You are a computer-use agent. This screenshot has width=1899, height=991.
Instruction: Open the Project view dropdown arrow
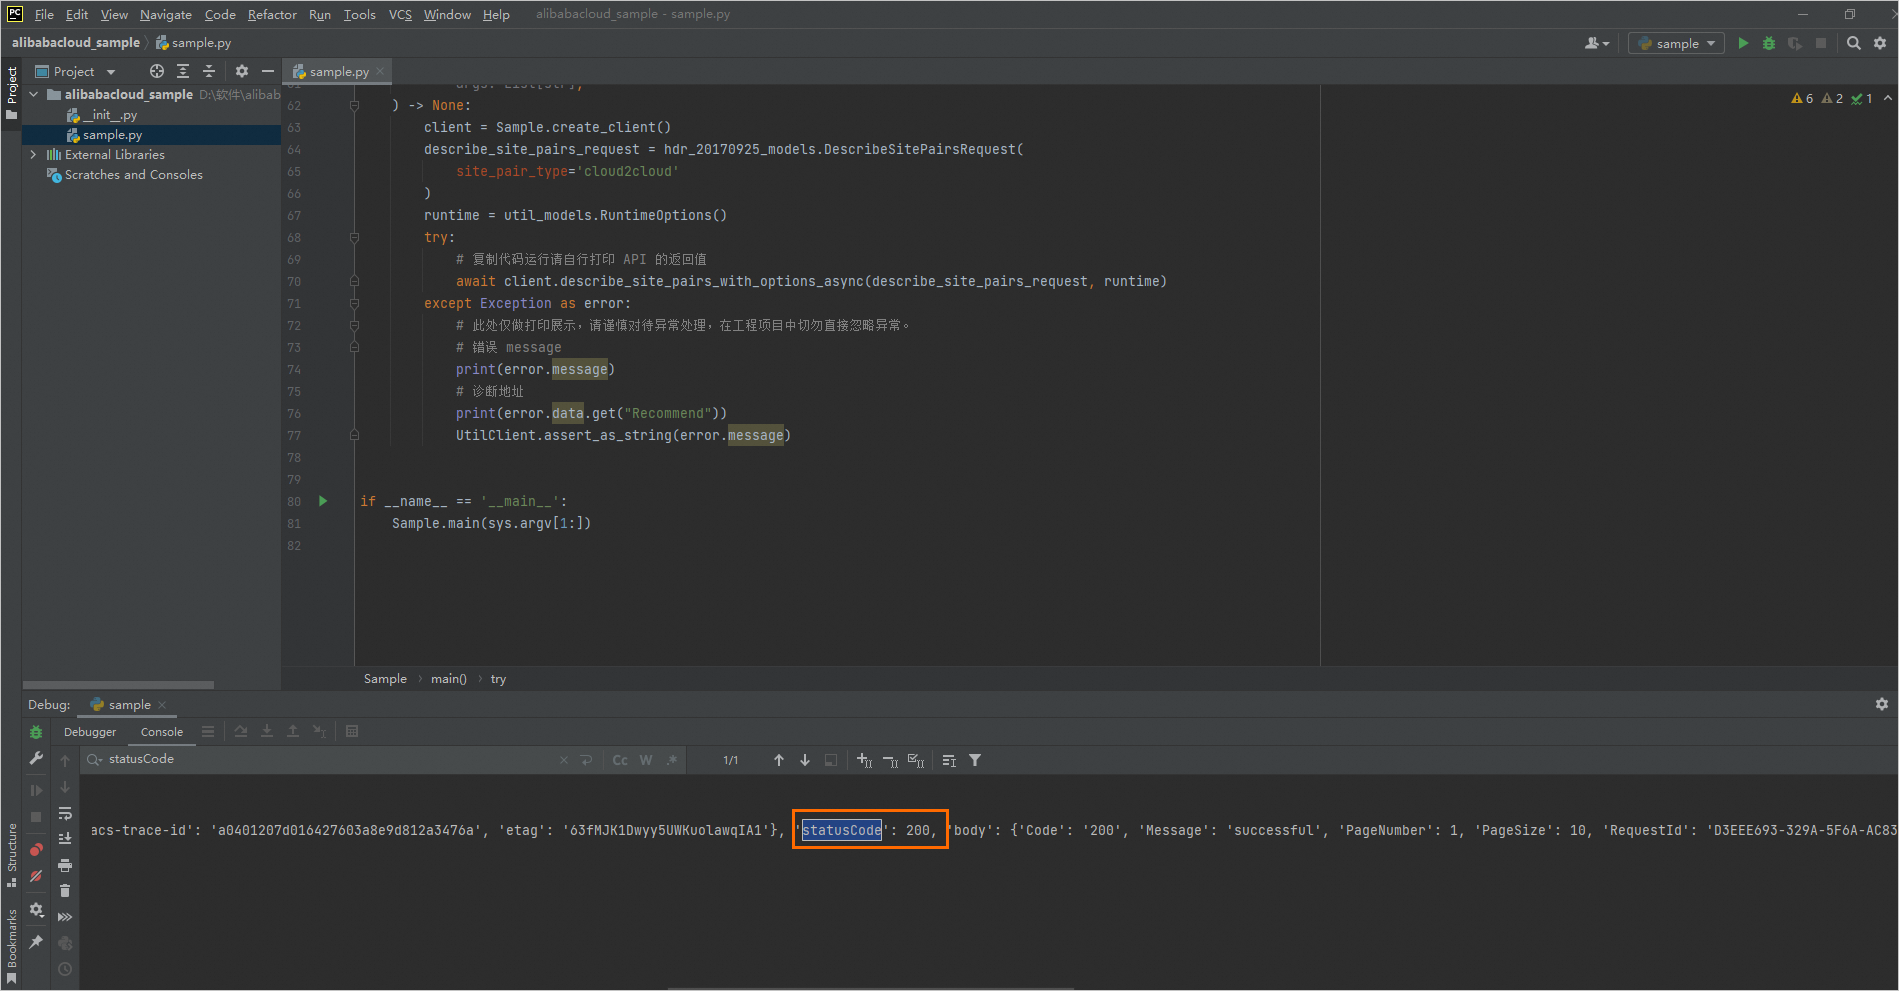(111, 72)
